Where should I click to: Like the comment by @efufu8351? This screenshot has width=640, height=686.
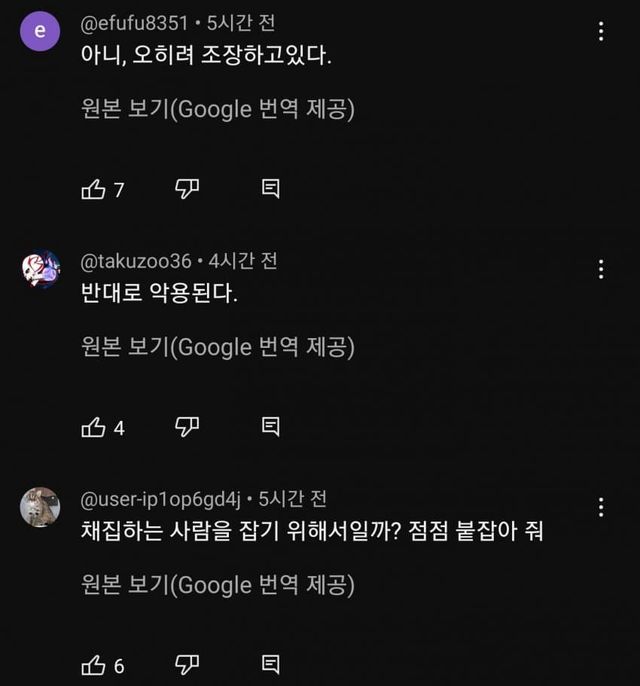(93, 189)
